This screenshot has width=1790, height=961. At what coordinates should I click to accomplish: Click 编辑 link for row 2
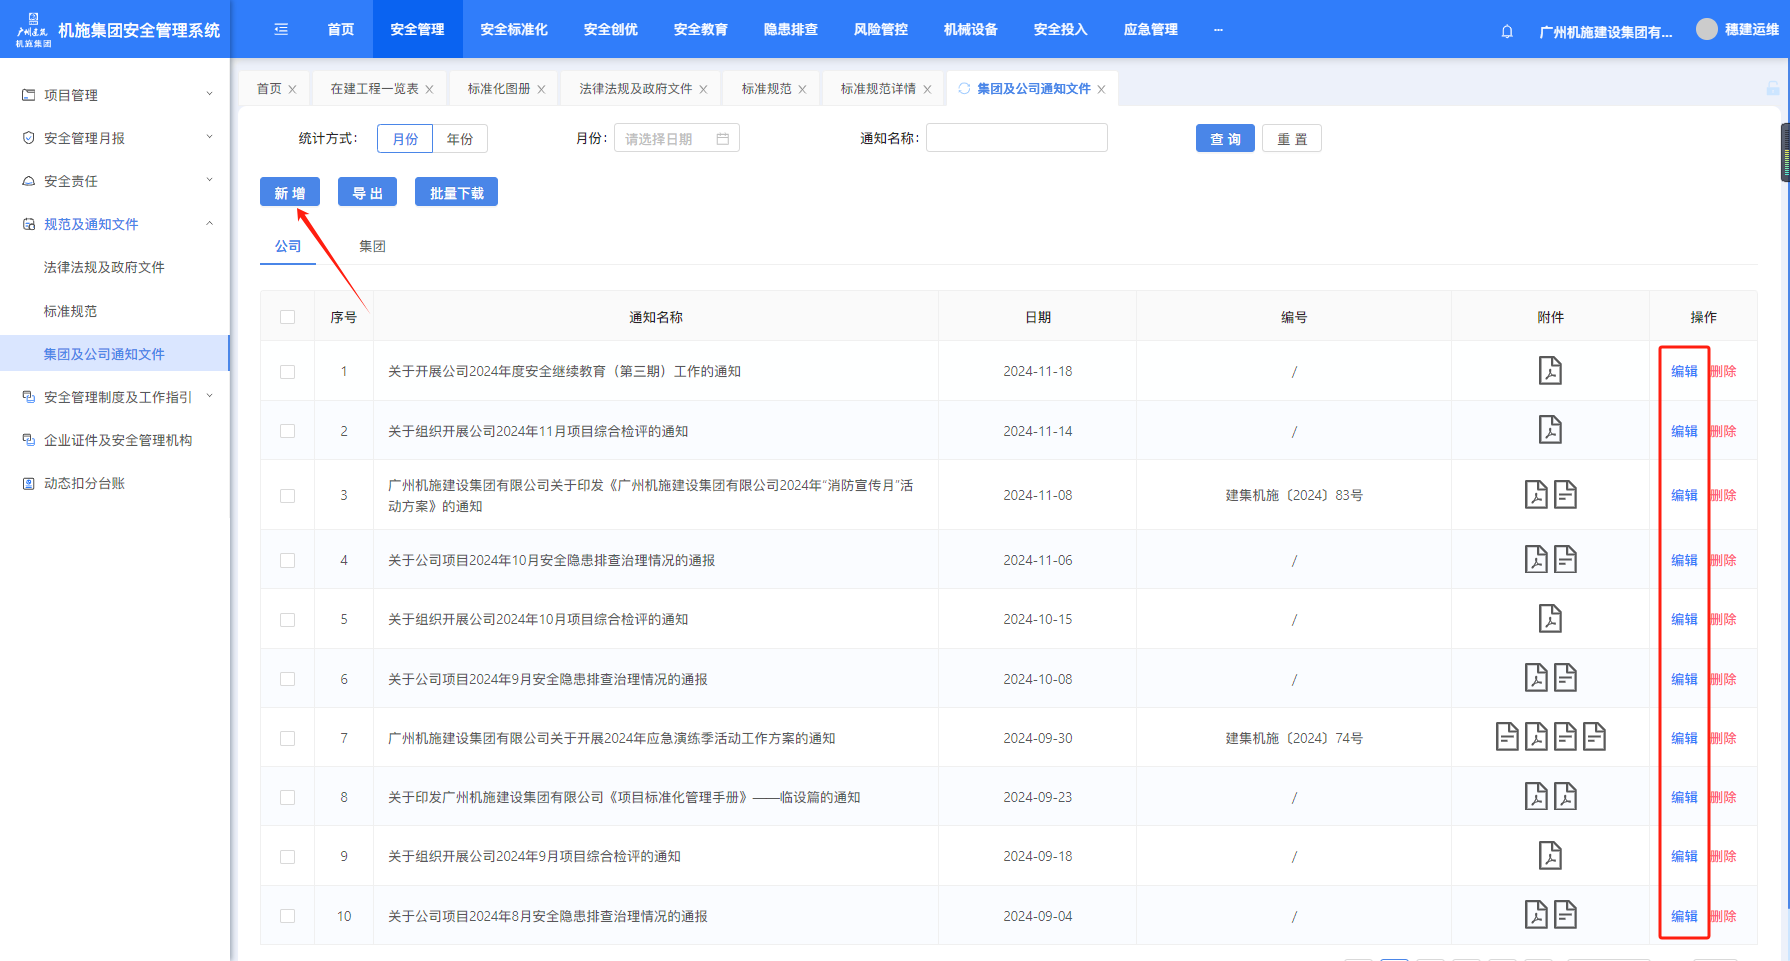coord(1684,431)
